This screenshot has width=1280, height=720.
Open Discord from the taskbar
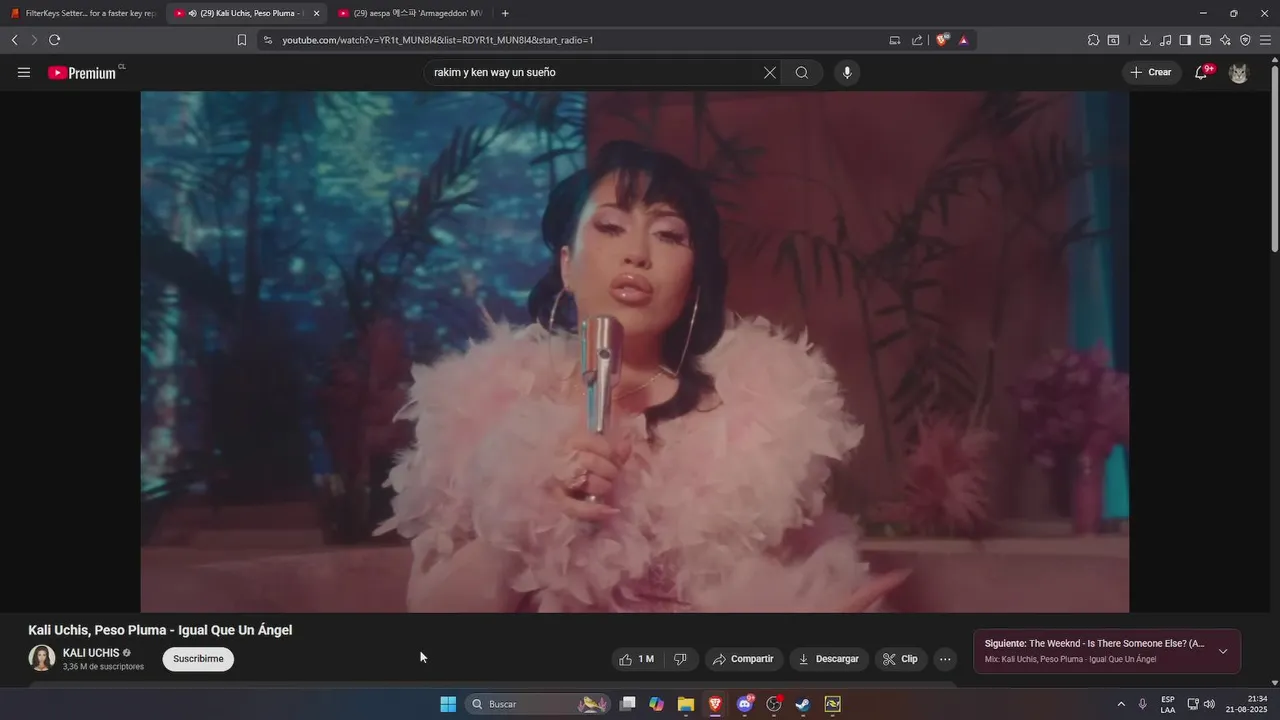(744, 704)
